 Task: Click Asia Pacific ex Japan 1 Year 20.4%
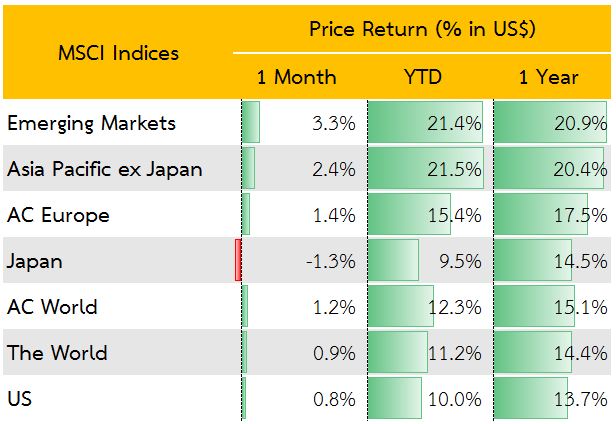click(x=579, y=169)
